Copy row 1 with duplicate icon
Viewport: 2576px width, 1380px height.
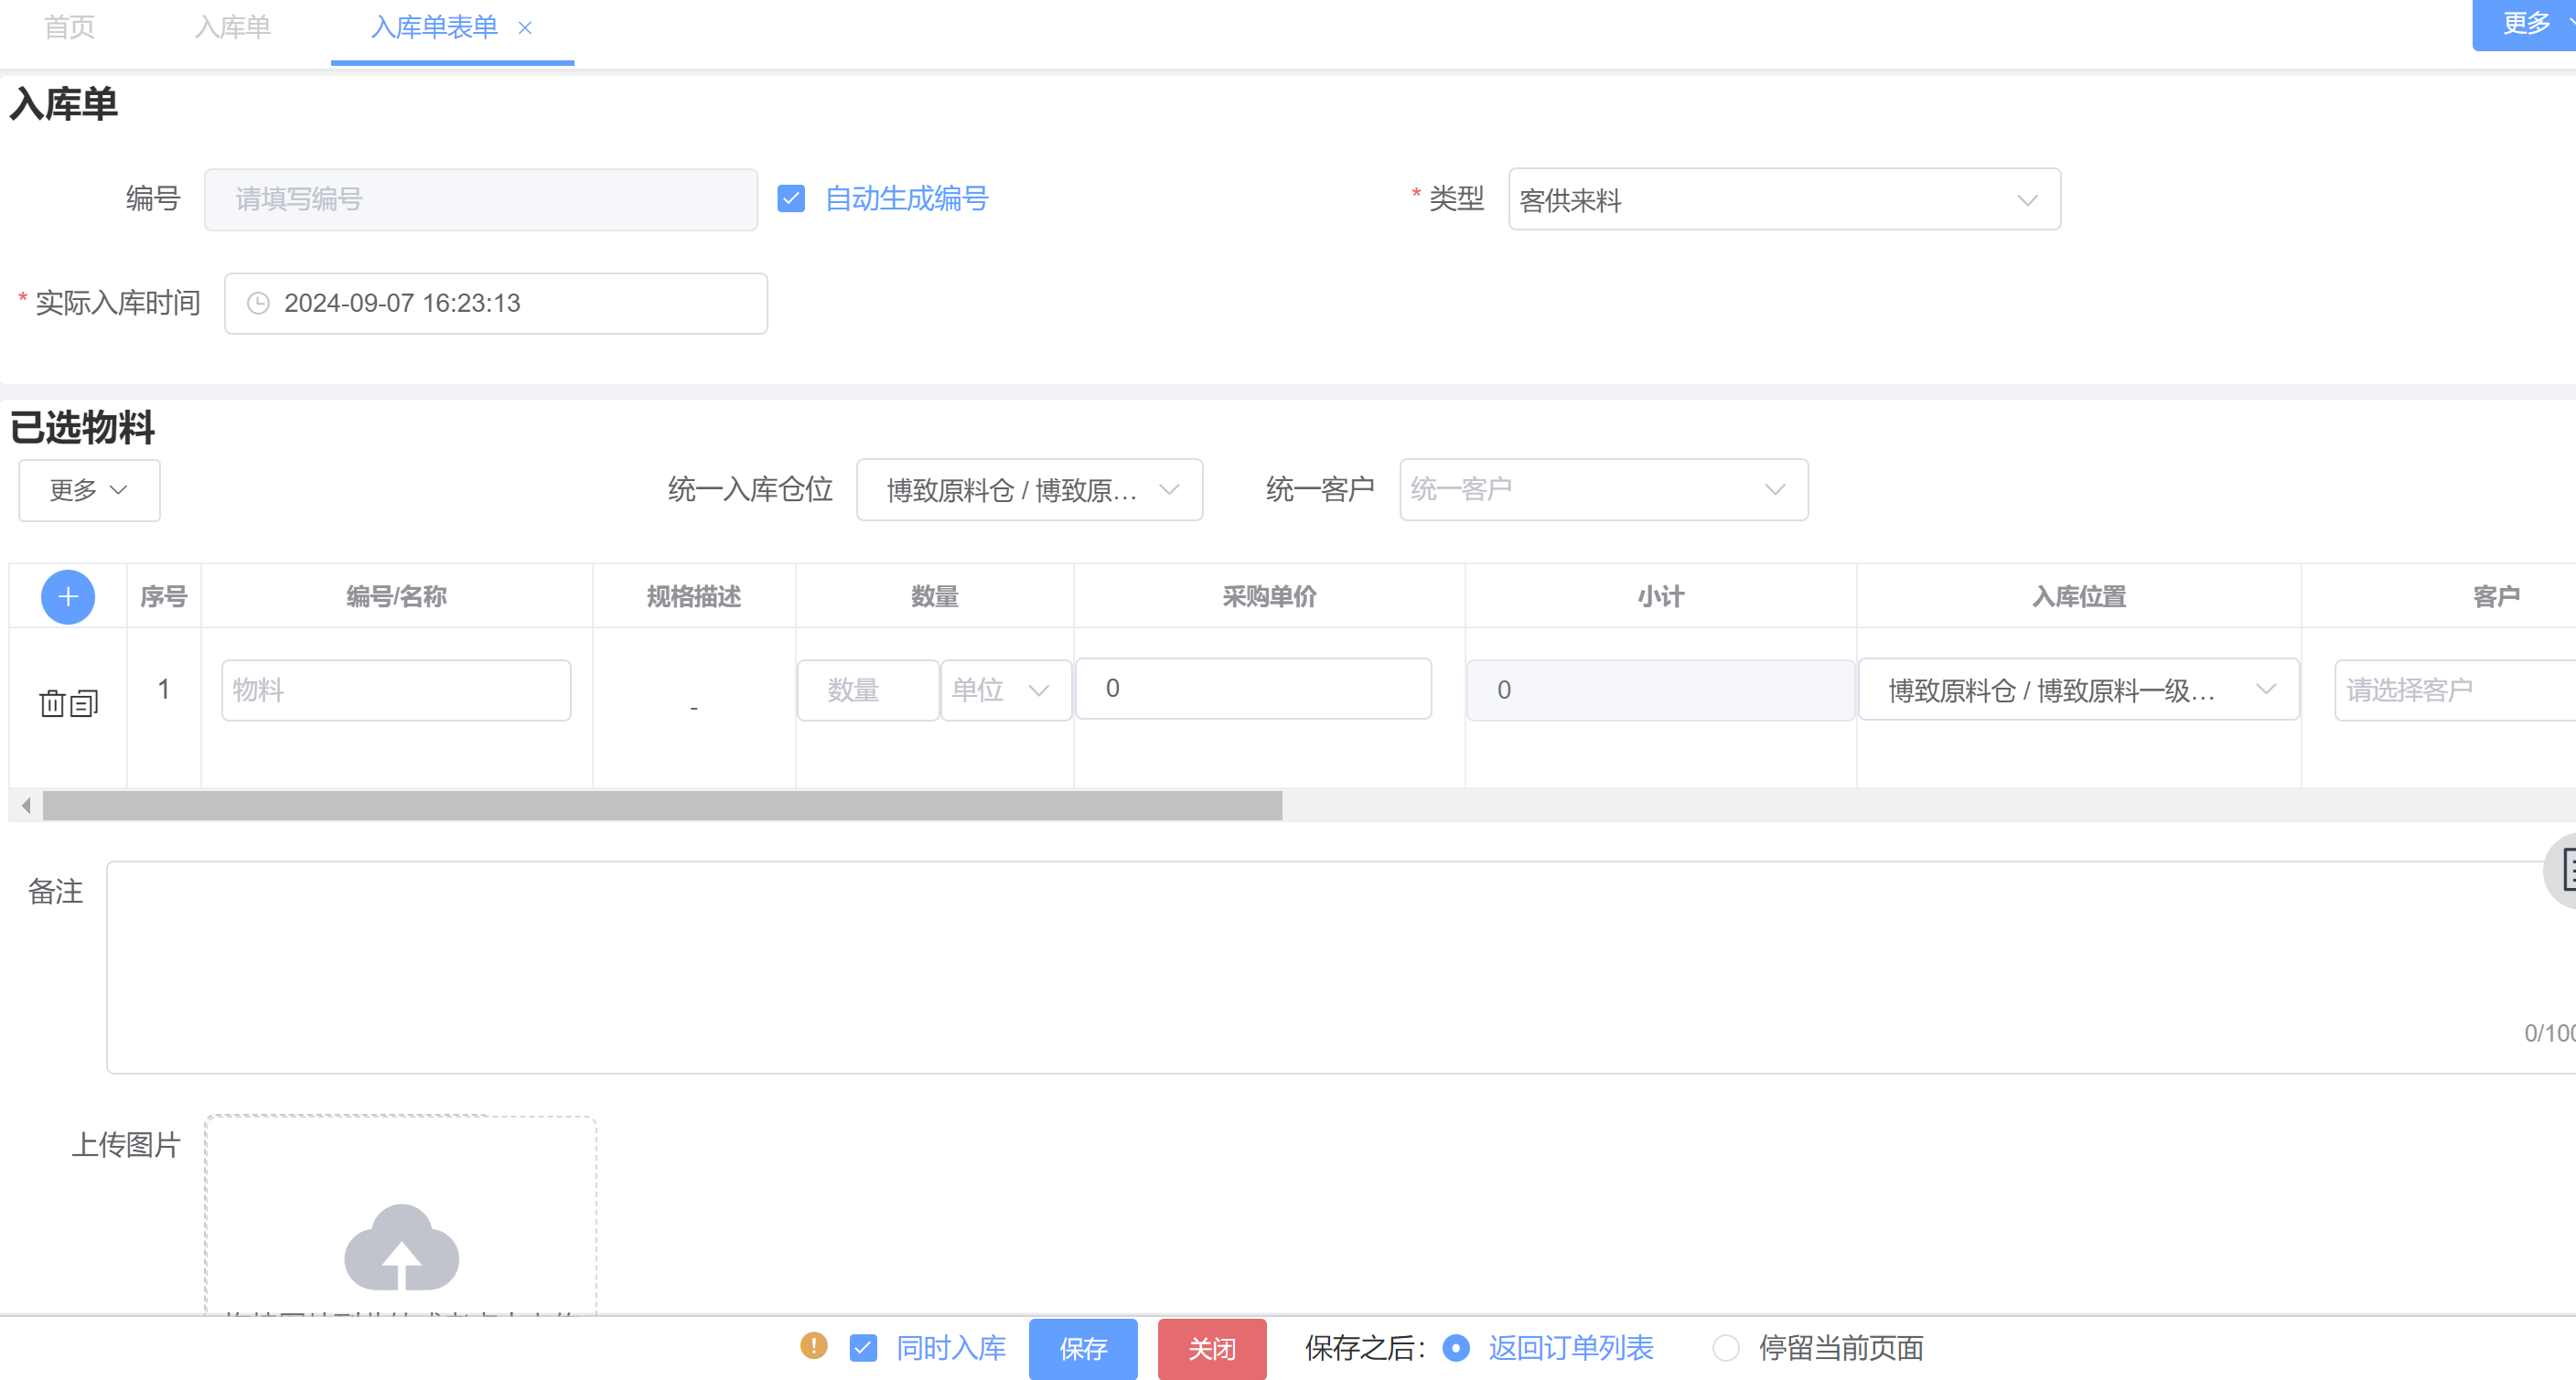pos(85,703)
